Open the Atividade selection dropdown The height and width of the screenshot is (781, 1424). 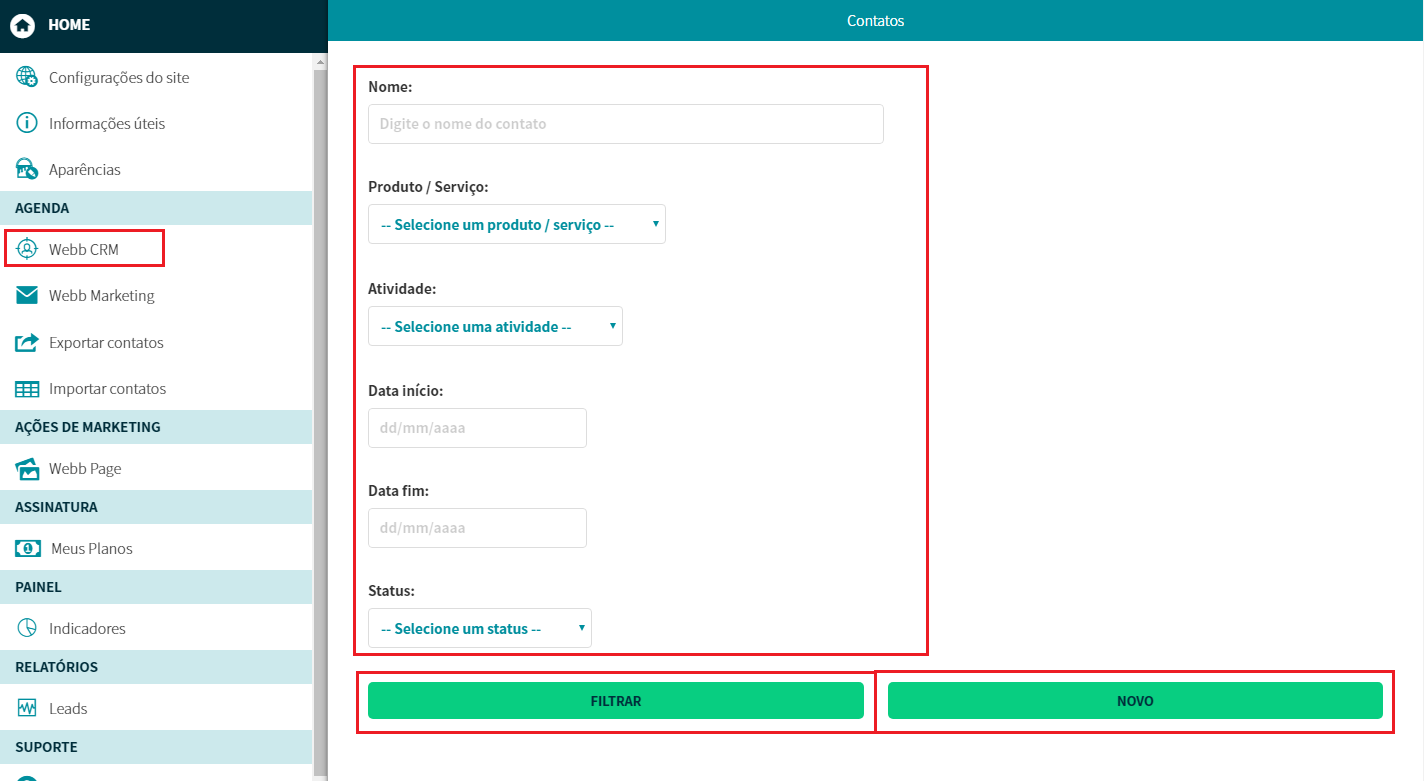[495, 327]
